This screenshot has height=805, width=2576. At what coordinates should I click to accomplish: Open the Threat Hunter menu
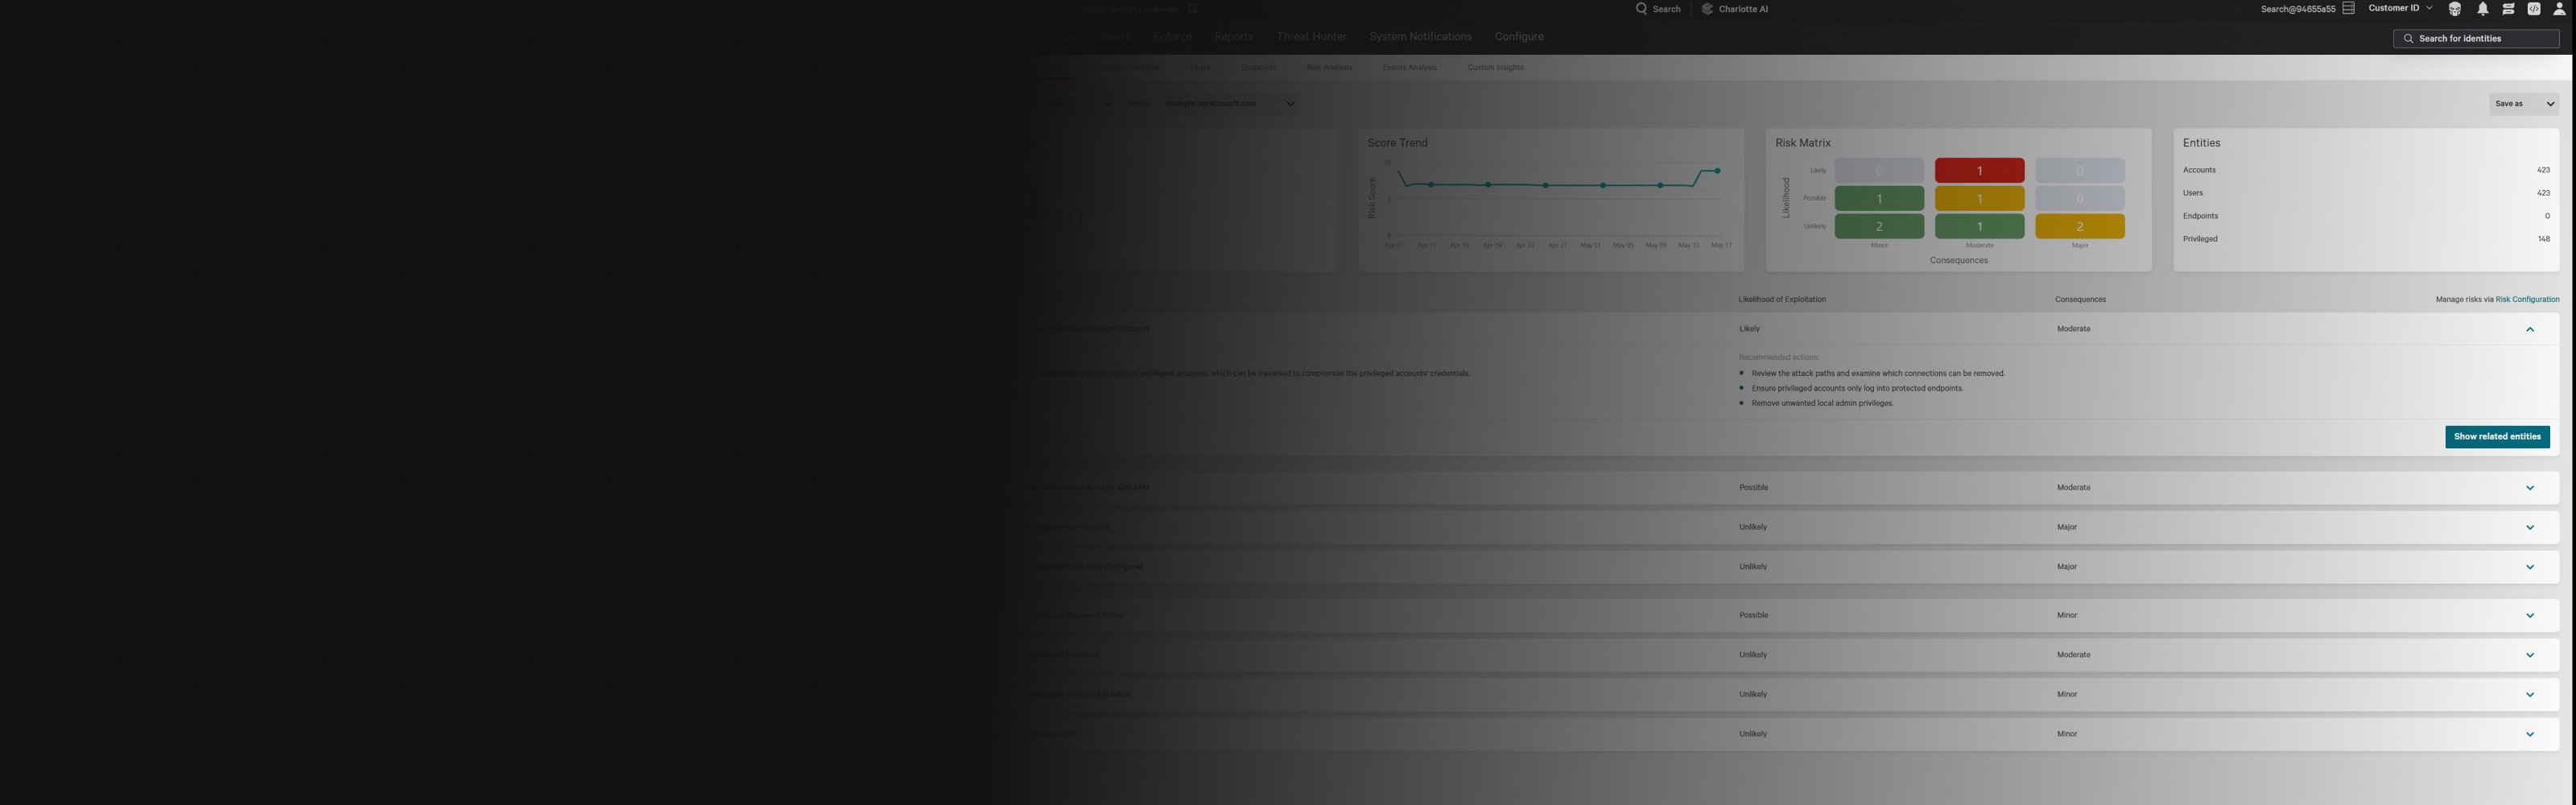[1311, 37]
